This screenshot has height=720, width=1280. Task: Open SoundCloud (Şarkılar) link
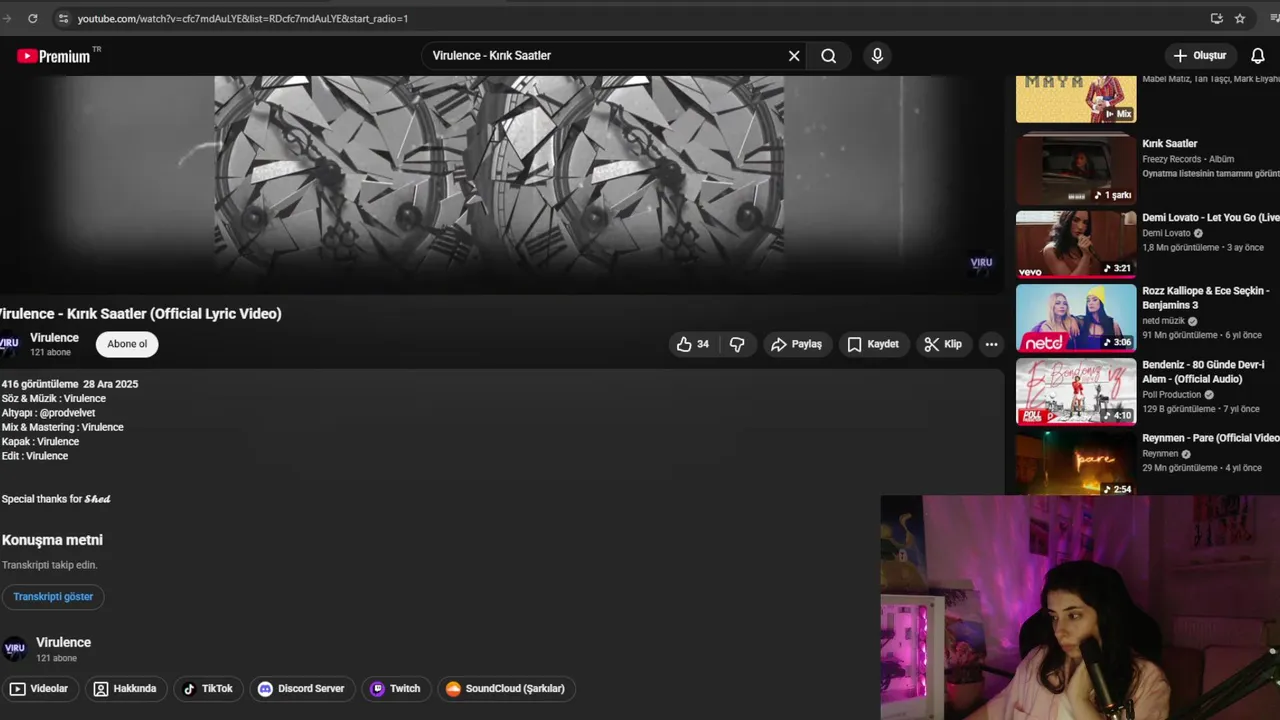(506, 689)
